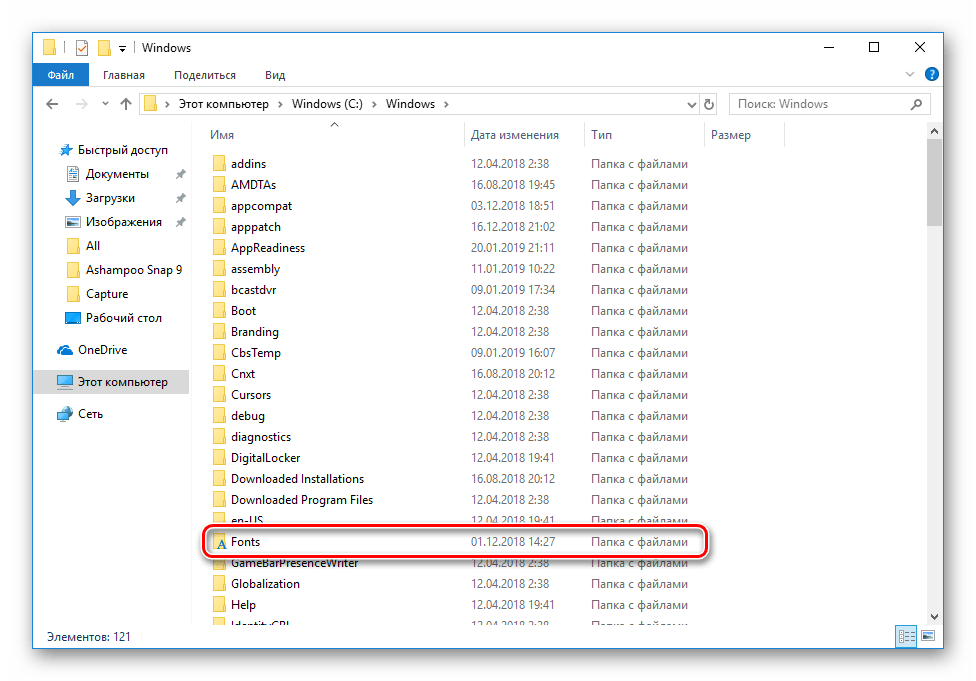
Task: Select the Fonts folder in the list
Action: pyautogui.click(x=245, y=542)
